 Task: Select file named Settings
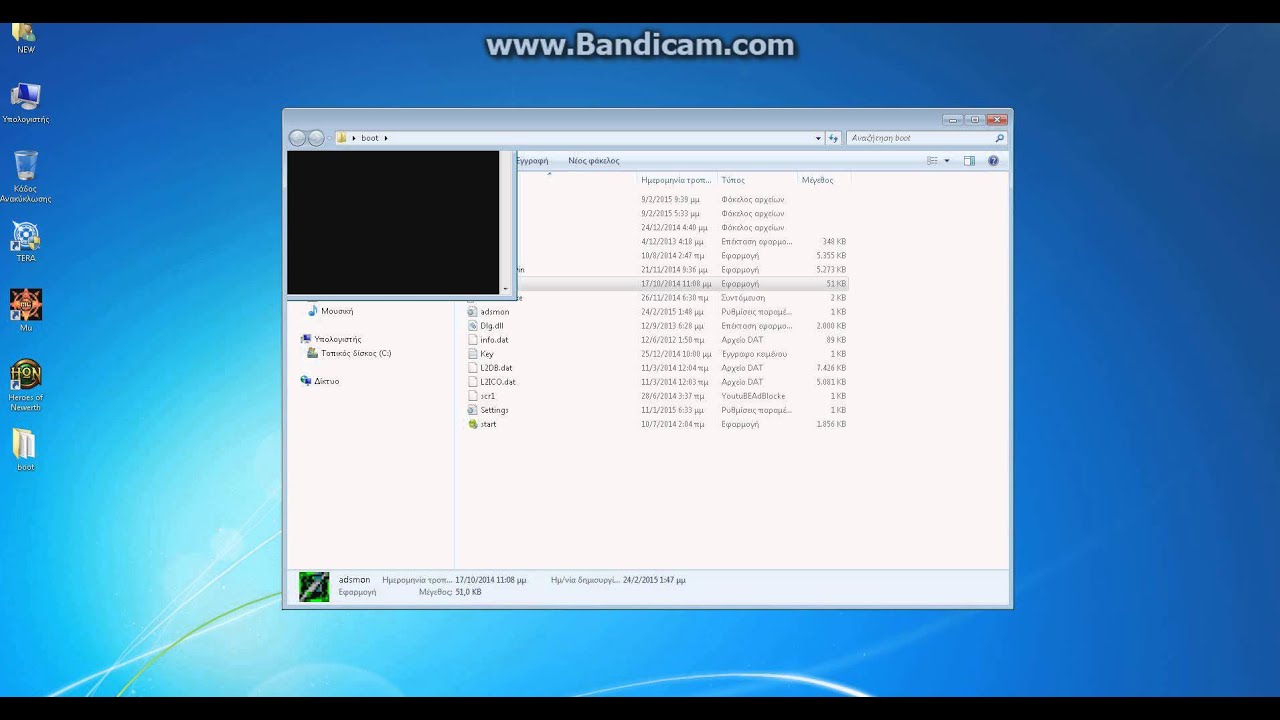494,410
